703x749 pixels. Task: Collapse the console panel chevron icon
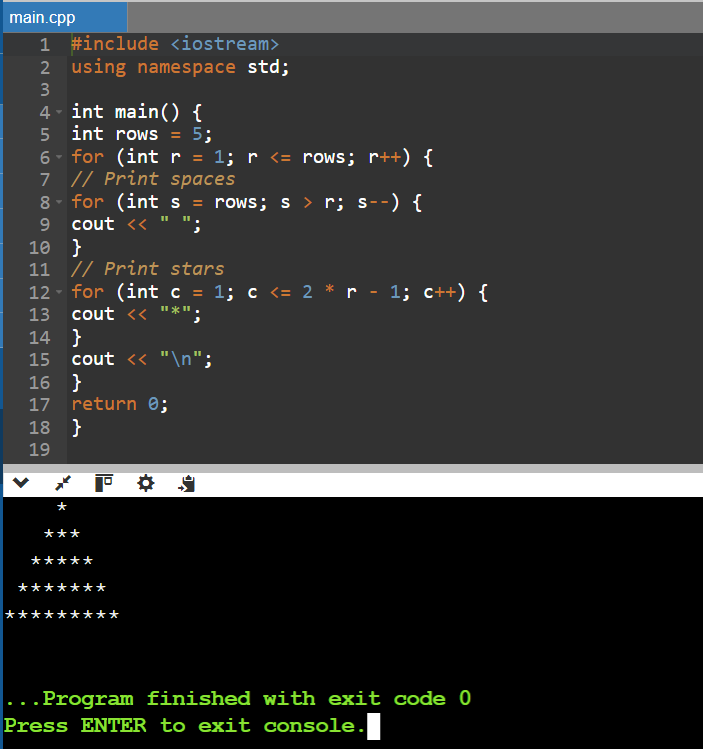pos(21,483)
